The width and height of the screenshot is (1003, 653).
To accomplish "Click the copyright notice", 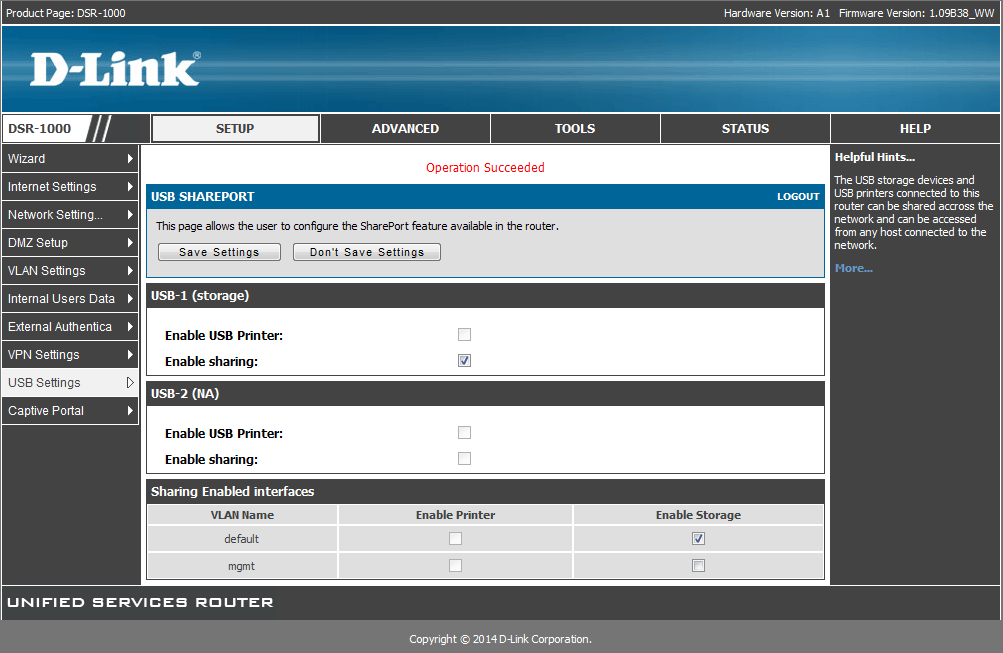I will pos(500,639).
